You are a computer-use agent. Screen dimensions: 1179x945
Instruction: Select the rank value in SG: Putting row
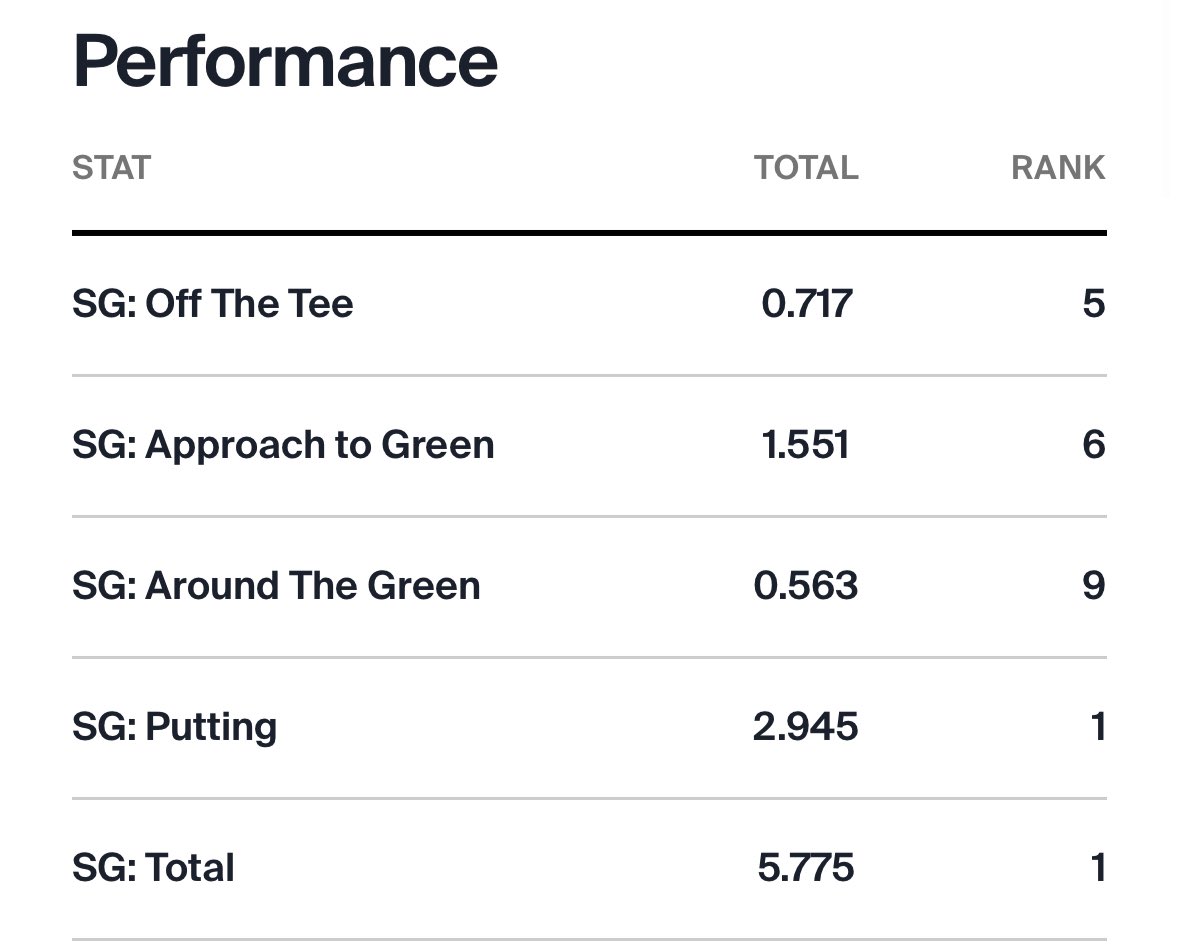tap(1097, 727)
